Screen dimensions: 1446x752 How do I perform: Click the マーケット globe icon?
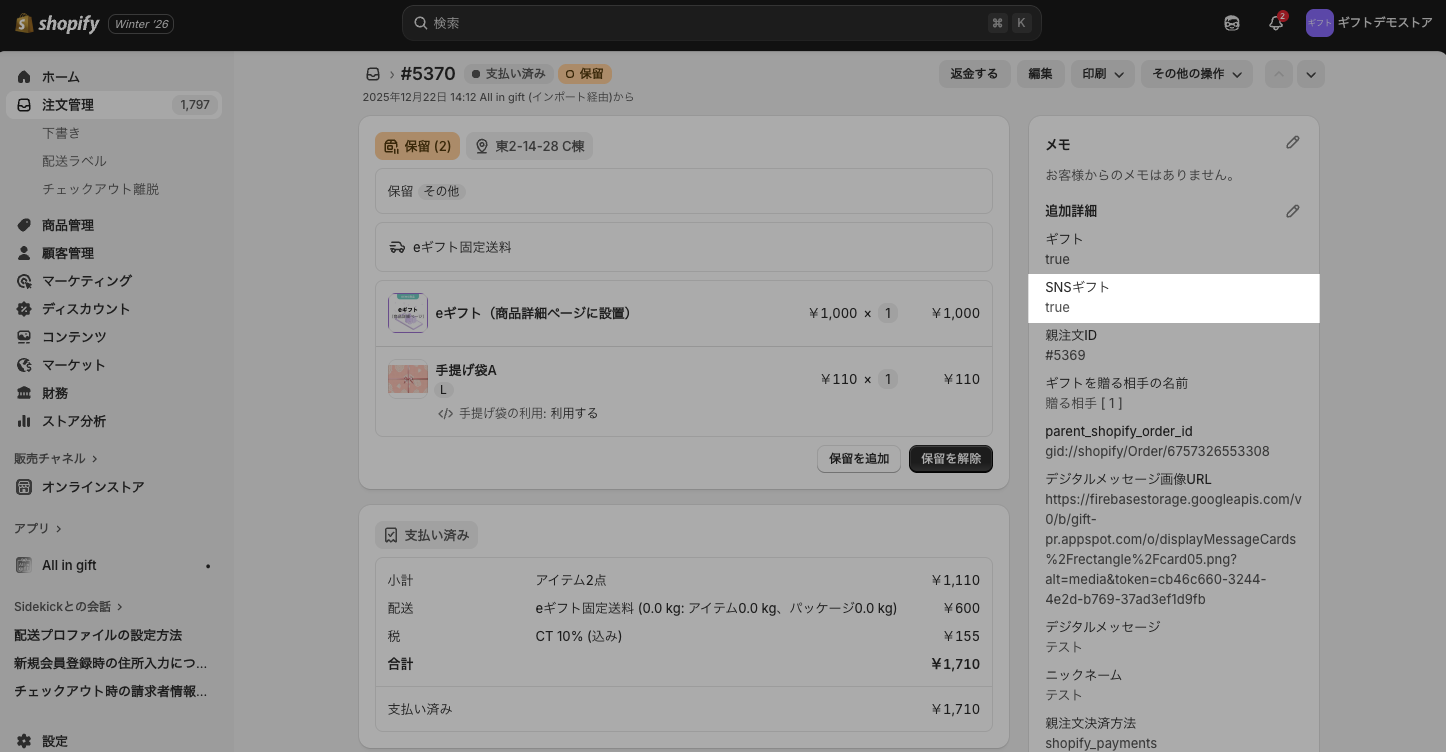pyautogui.click(x=24, y=365)
